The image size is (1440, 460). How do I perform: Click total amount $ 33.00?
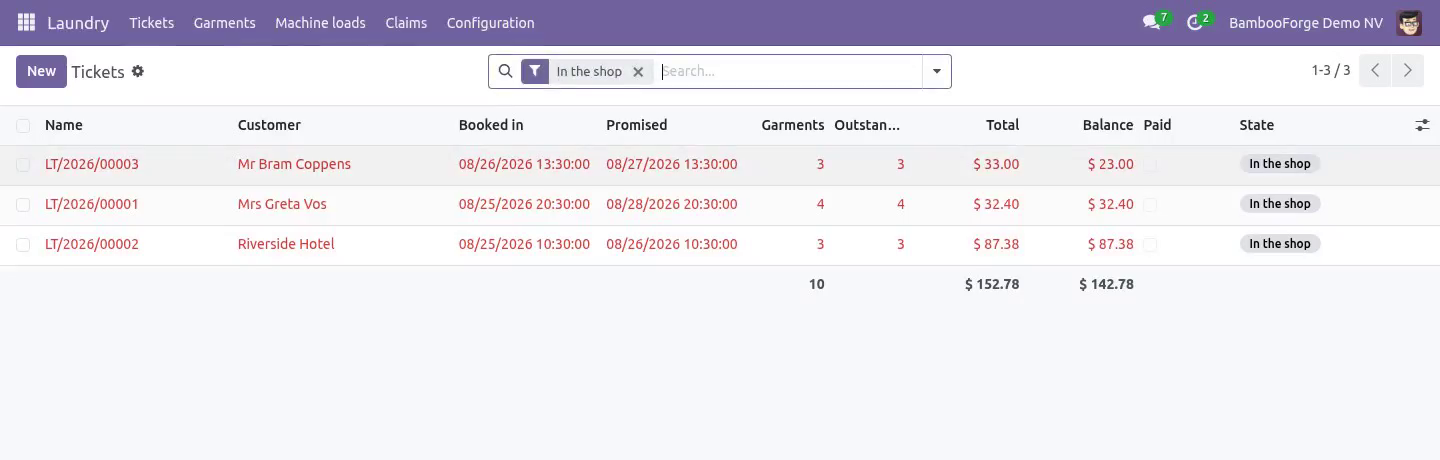click(x=996, y=164)
